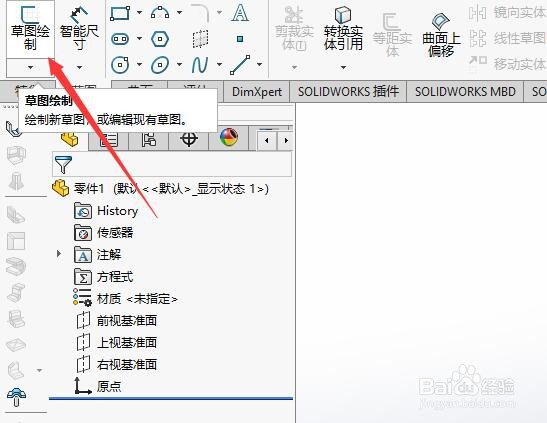This screenshot has height=423, width=547.
Task: Open the ellipse tool dropdown arrow
Action: pos(179,64)
